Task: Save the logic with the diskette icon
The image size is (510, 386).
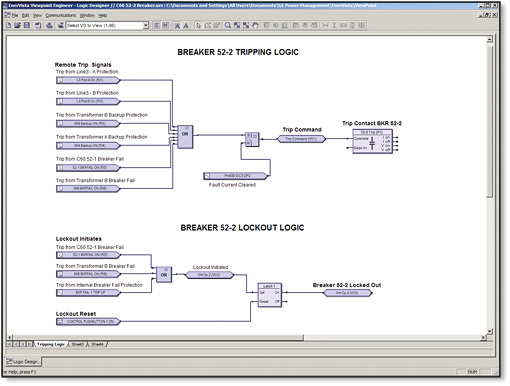Action: click(x=27, y=25)
